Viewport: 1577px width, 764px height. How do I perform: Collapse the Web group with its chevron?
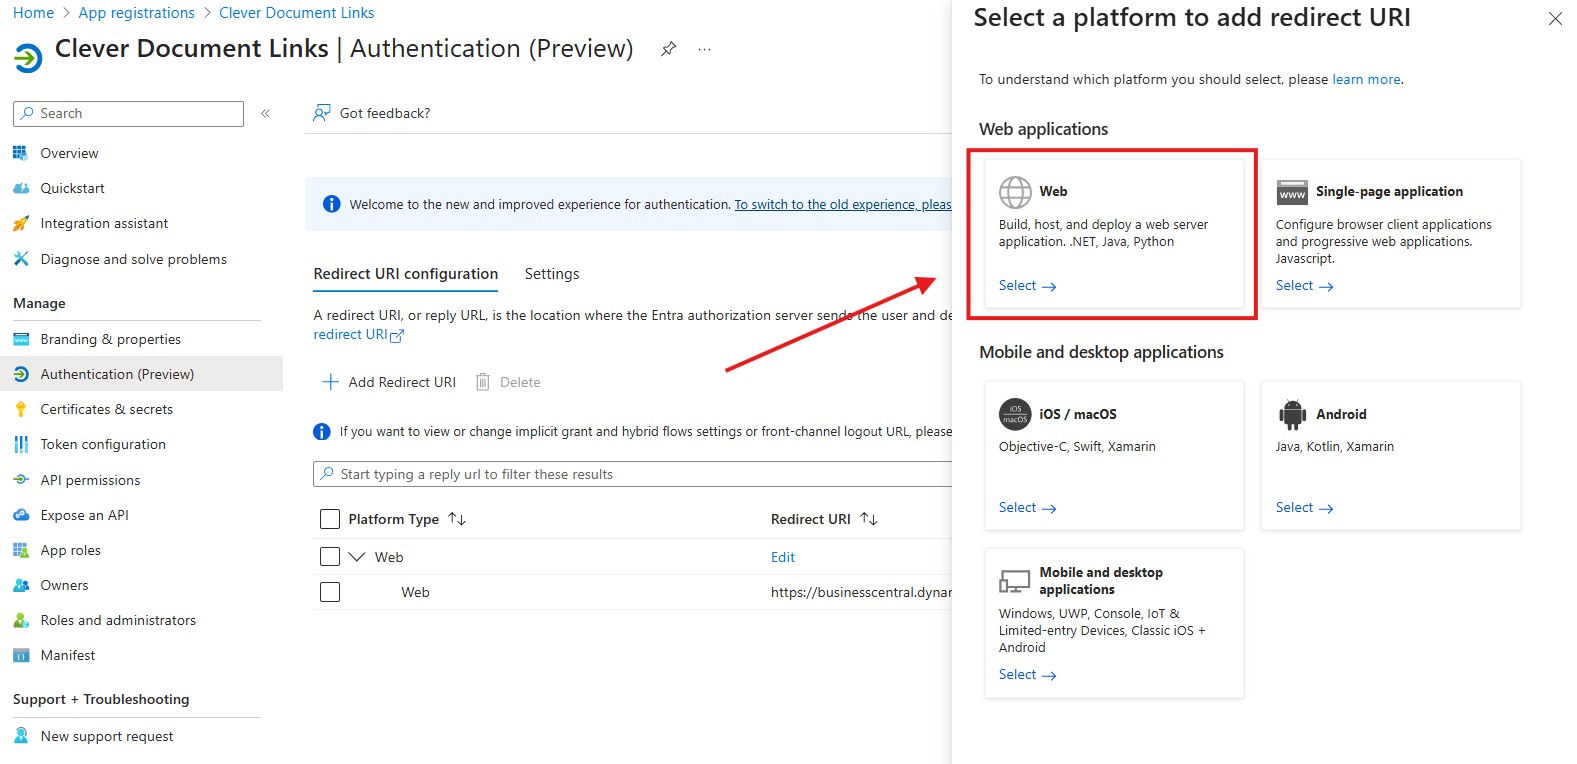coord(357,557)
